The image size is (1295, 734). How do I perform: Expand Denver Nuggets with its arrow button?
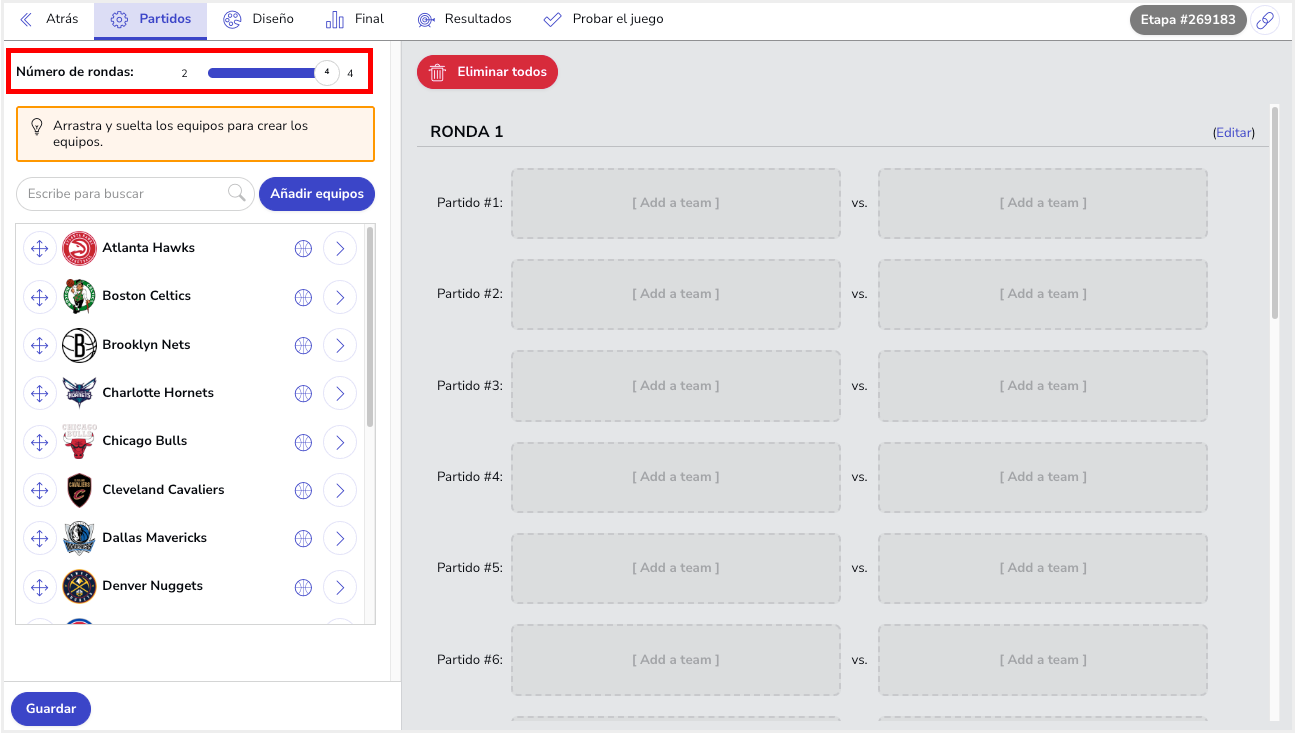tap(340, 586)
